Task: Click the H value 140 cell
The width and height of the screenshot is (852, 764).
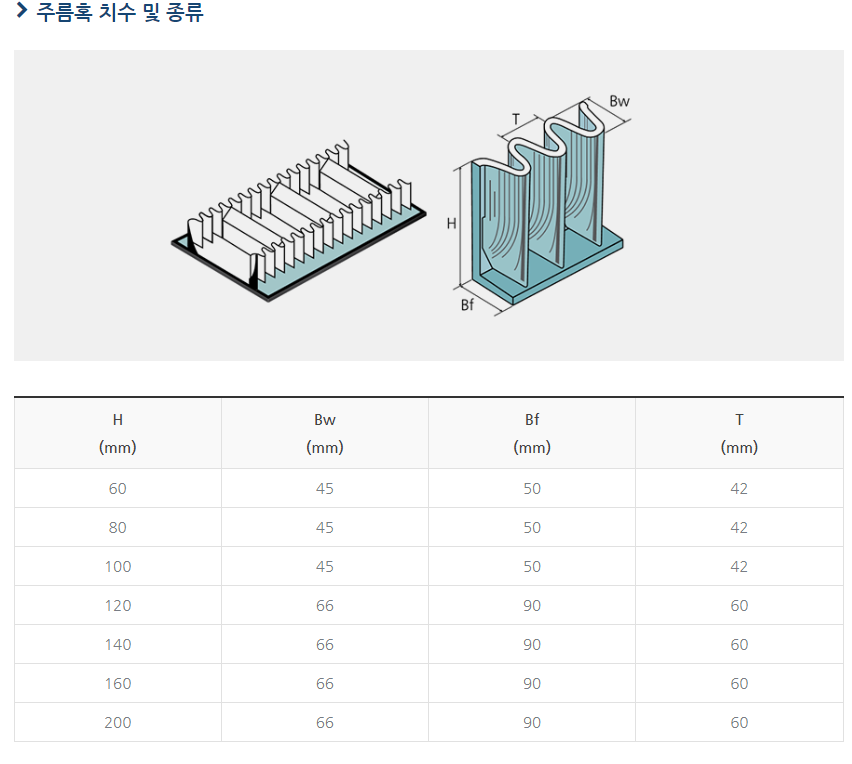Action: click(x=118, y=644)
